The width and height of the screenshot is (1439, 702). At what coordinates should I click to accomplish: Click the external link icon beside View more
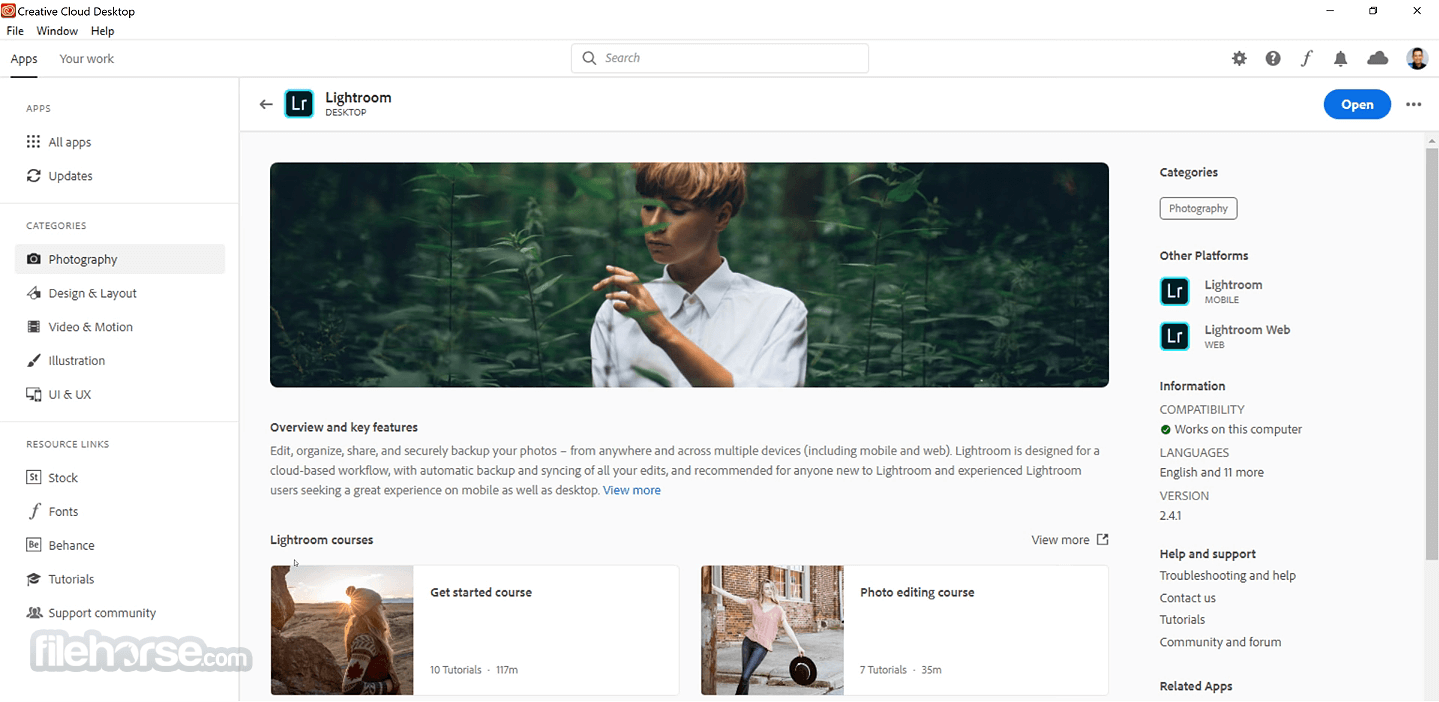click(x=1103, y=539)
